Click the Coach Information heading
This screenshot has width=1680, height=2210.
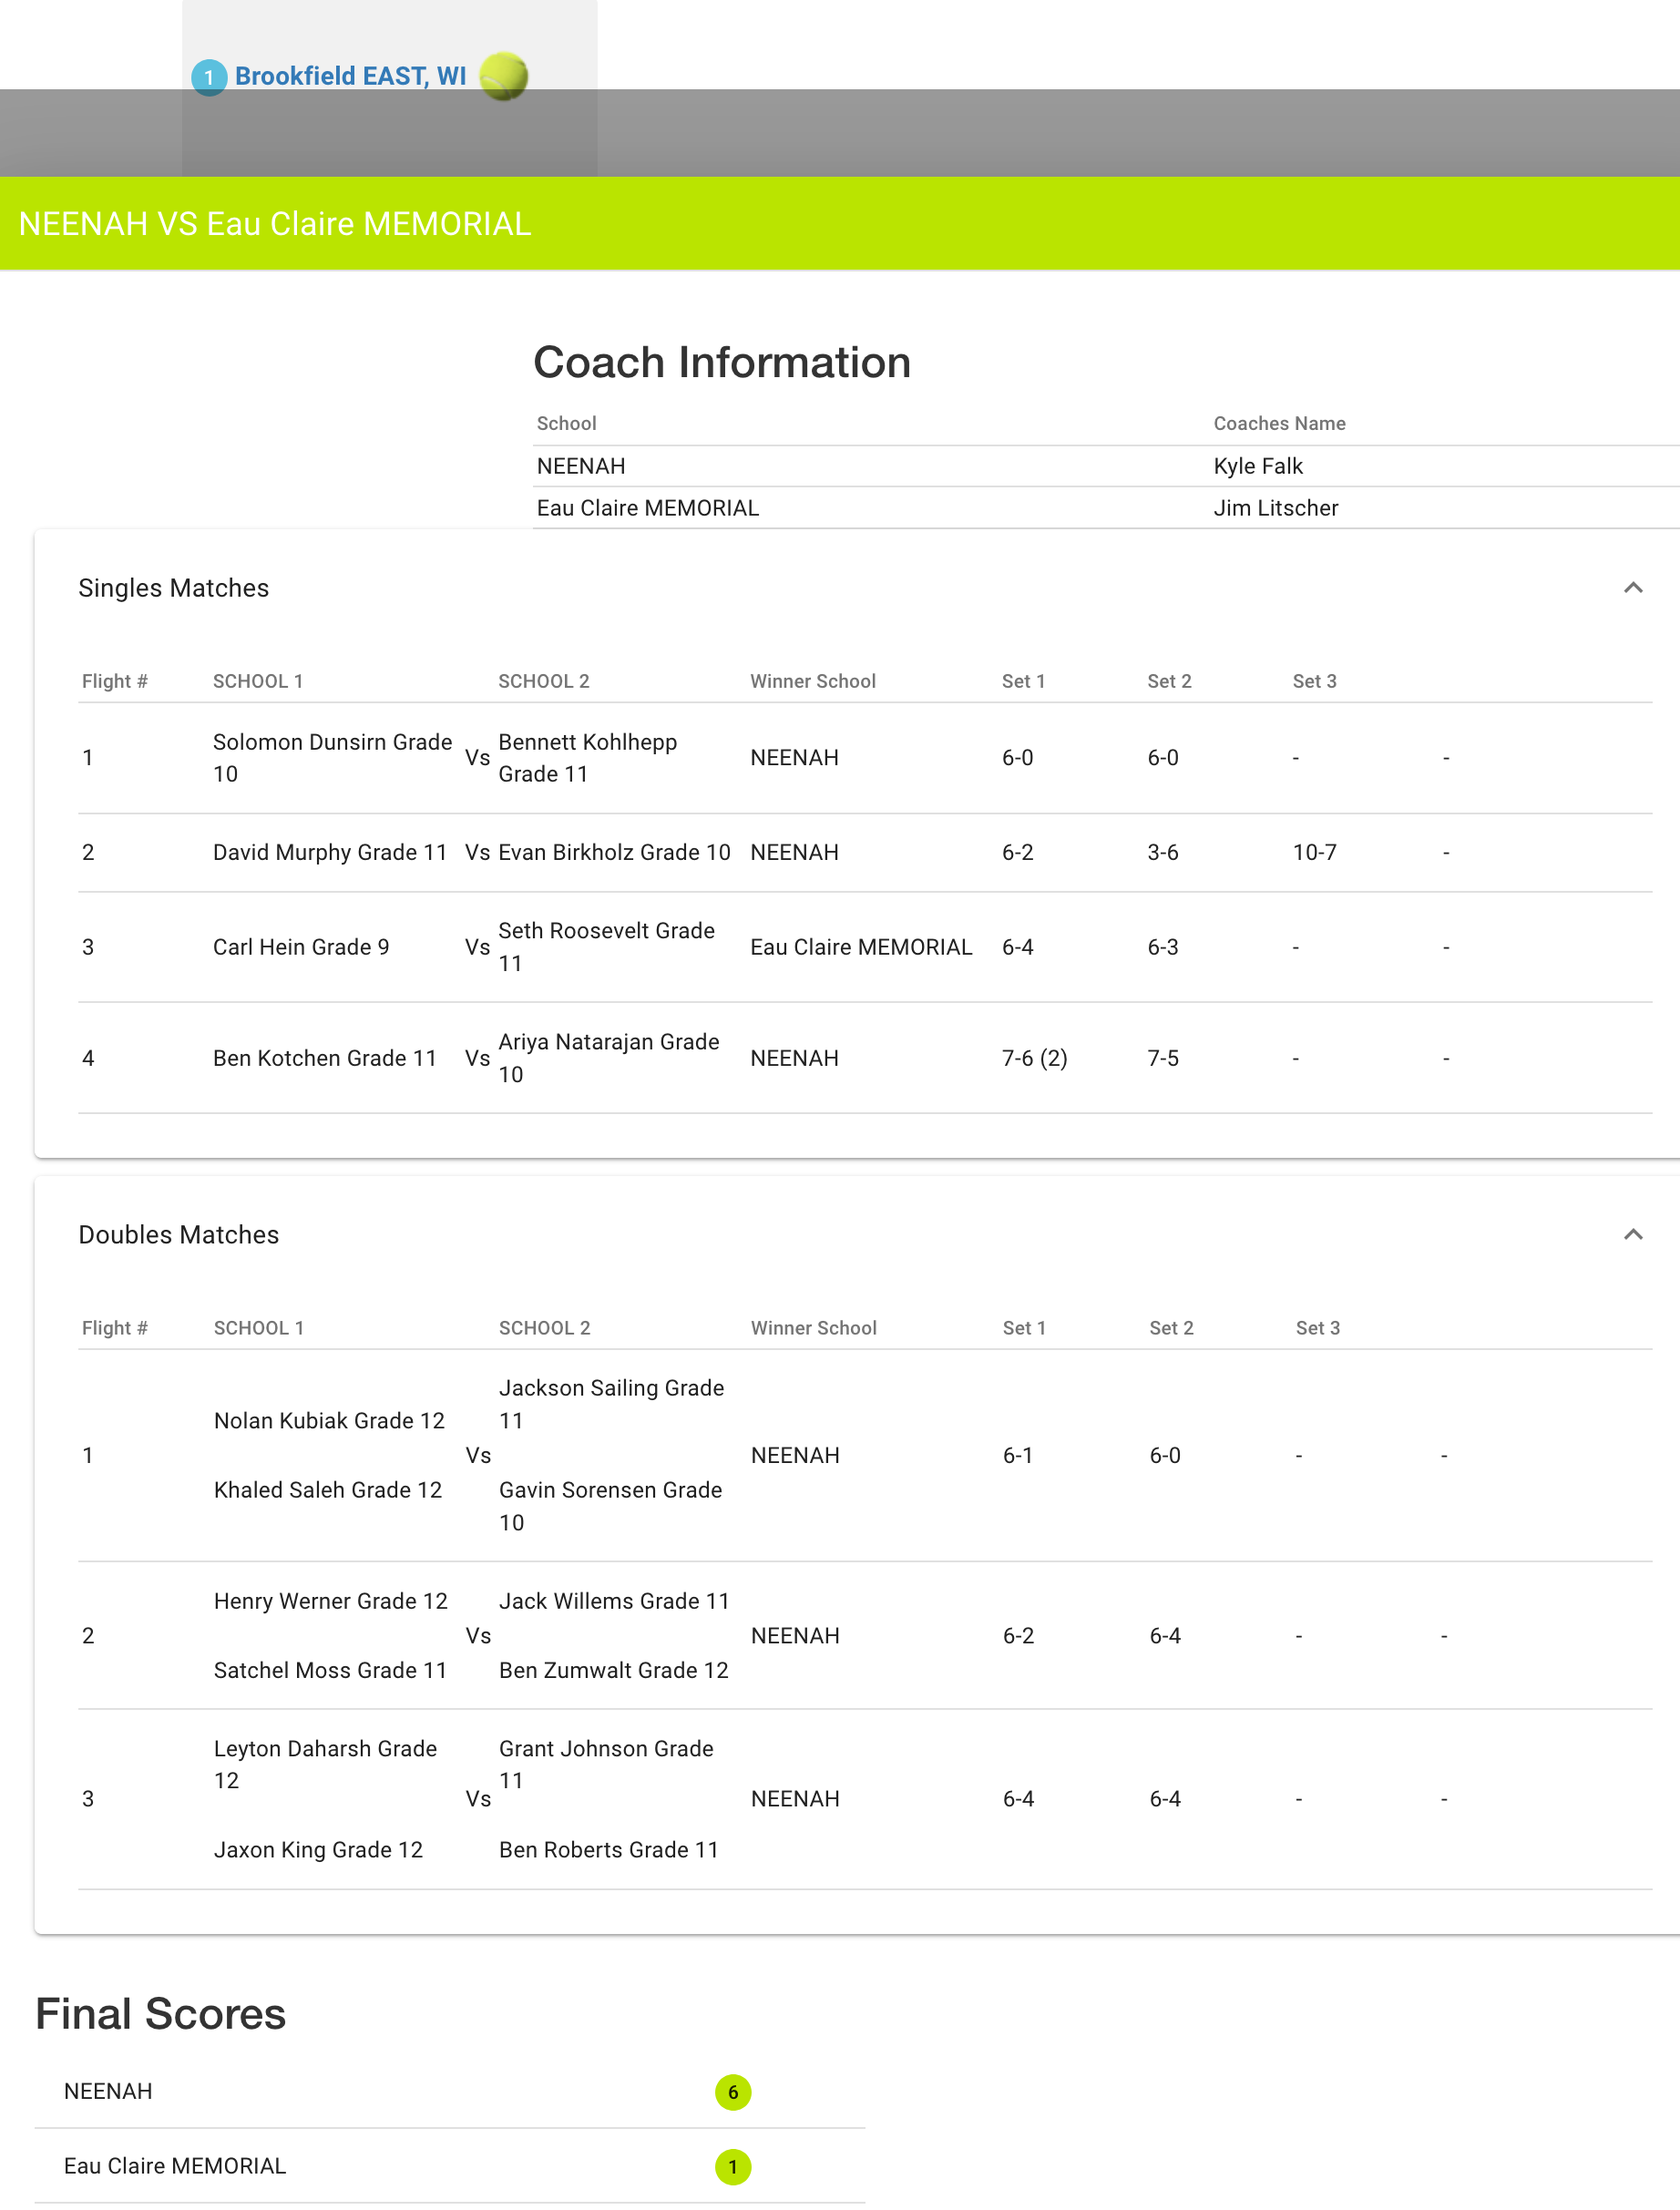click(721, 362)
